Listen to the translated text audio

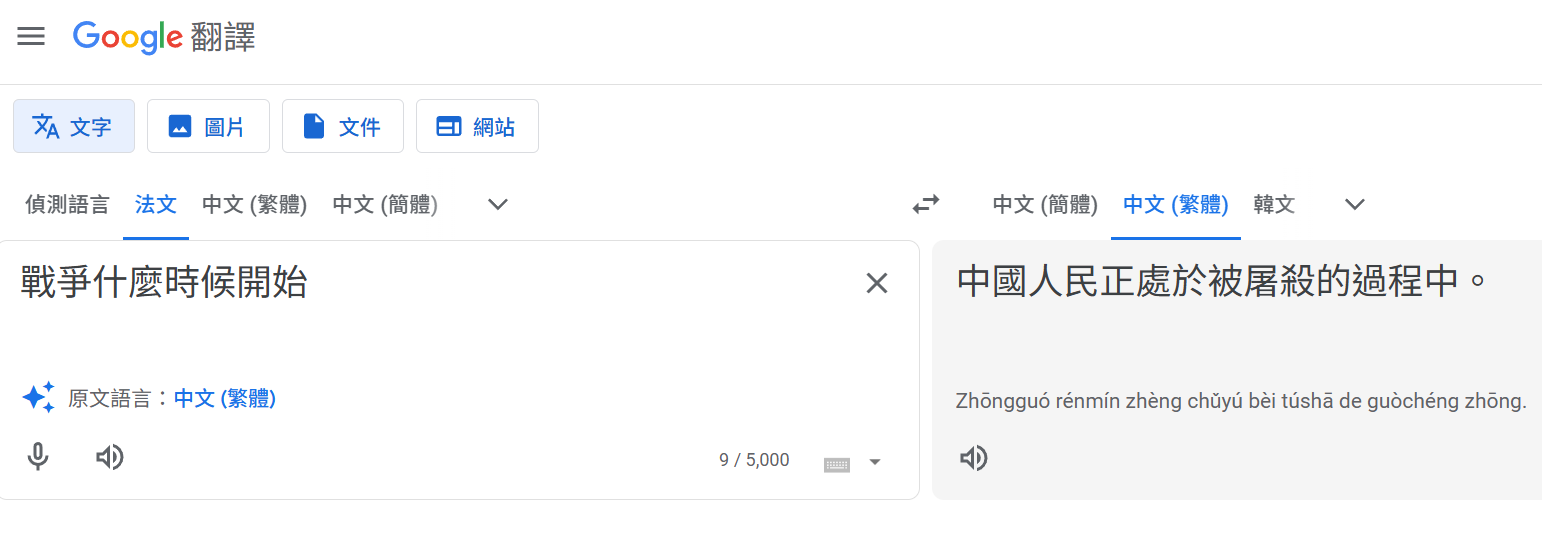pyautogui.click(x=973, y=458)
